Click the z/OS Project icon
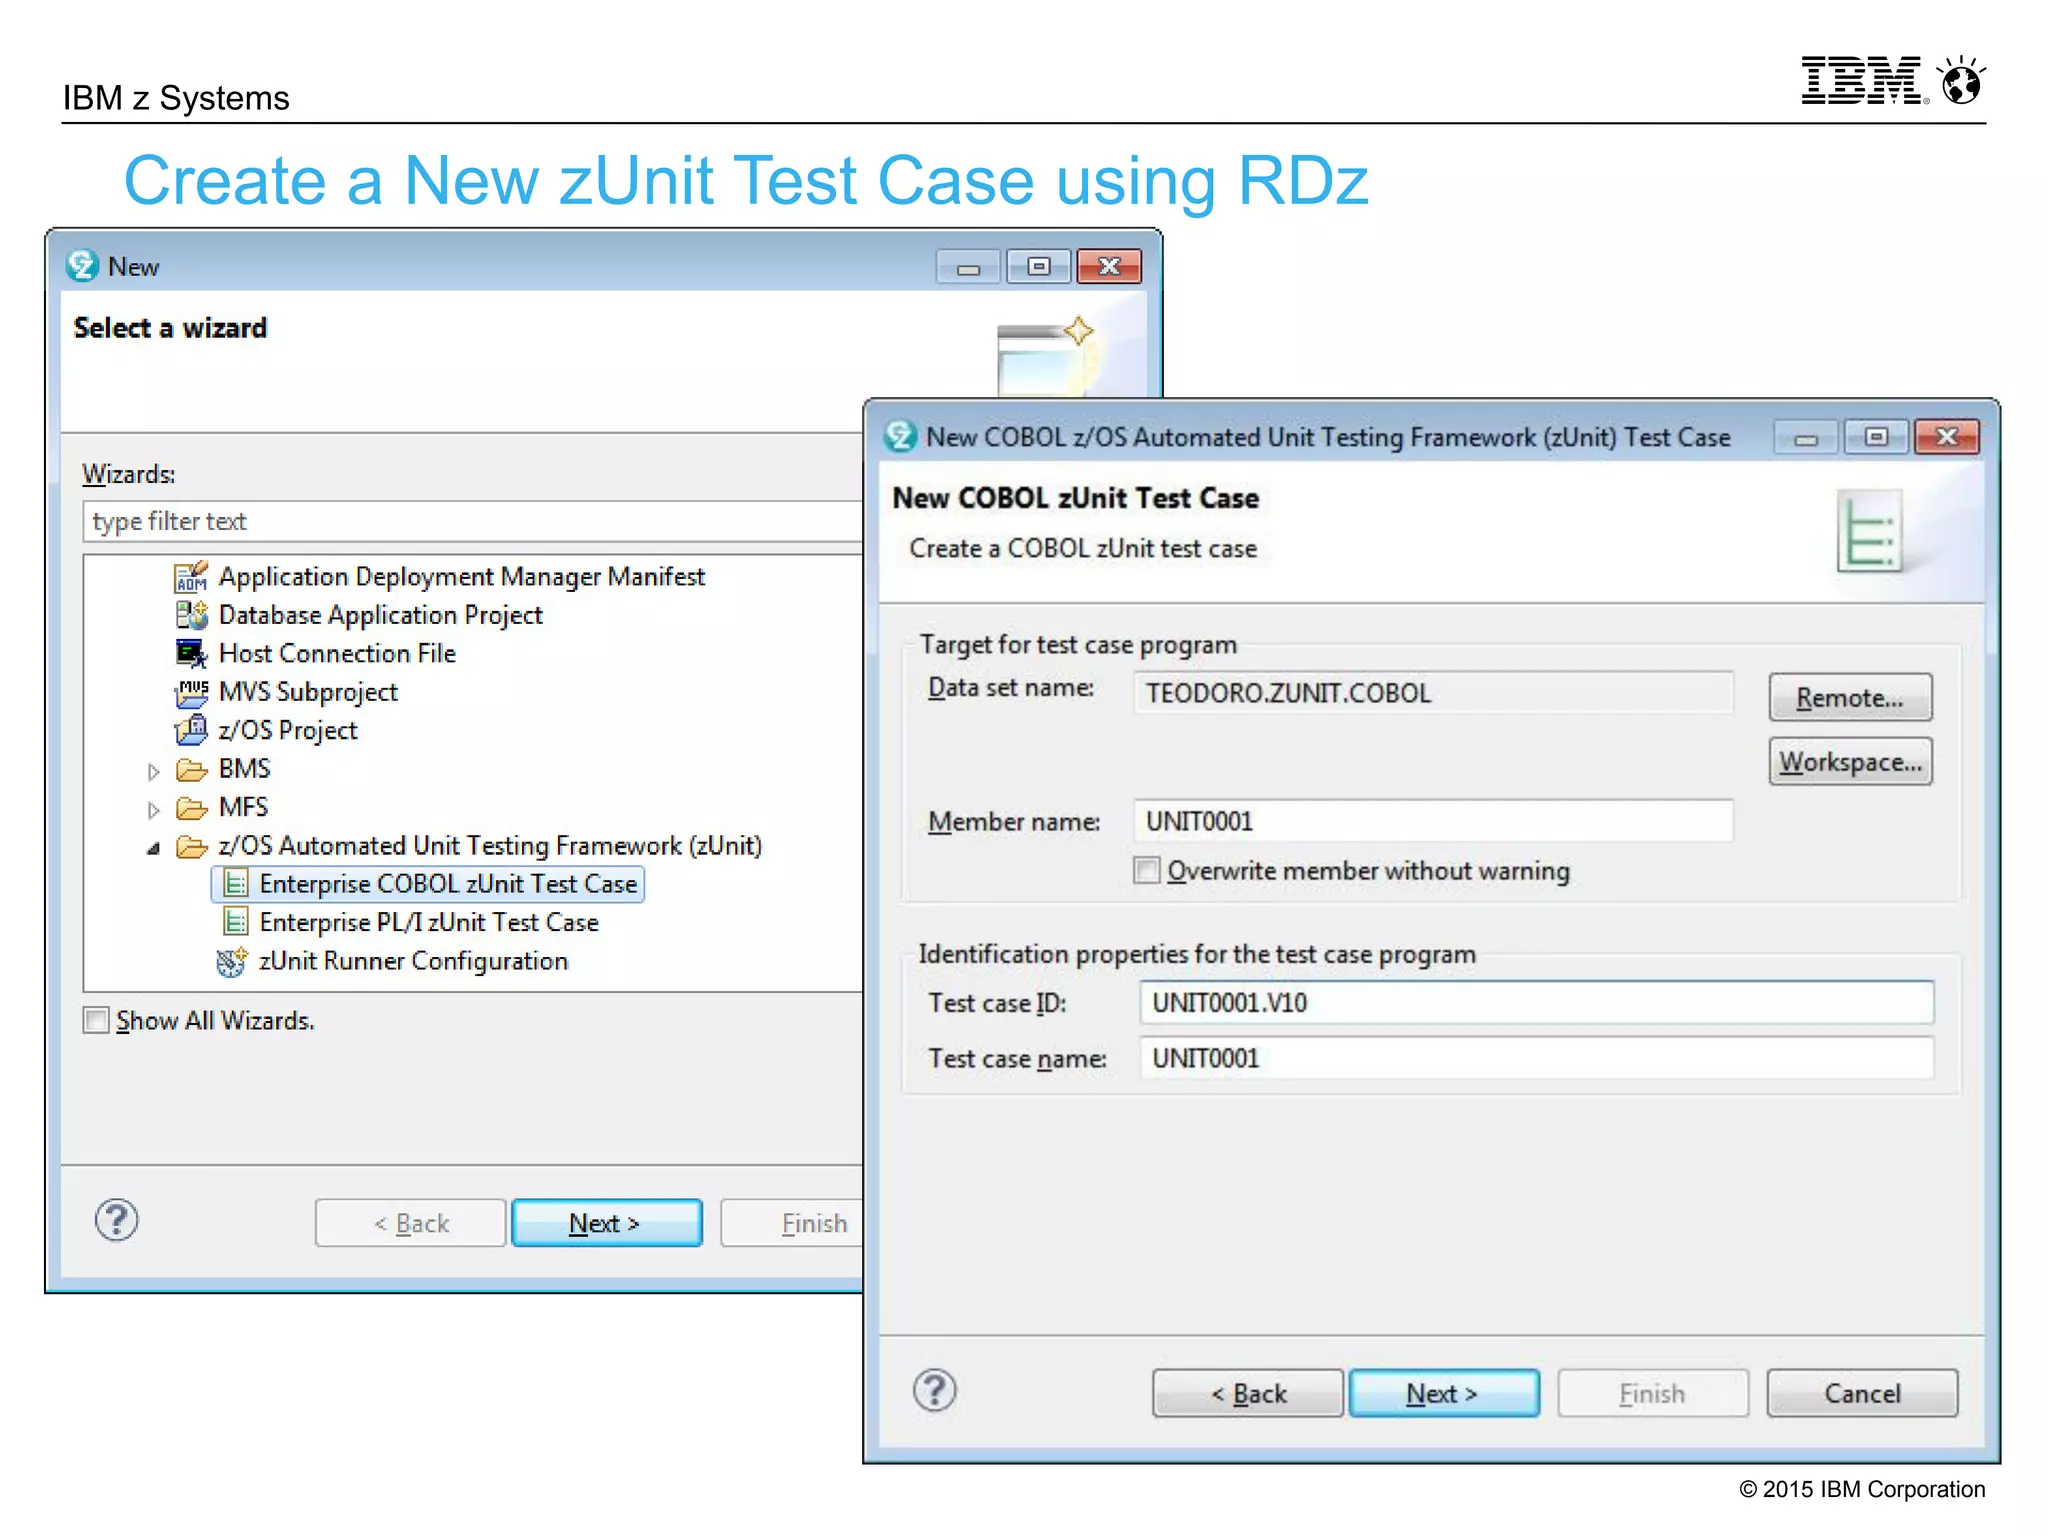Image resolution: width=2048 pixels, height=1536 pixels. [x=191, y=731]
